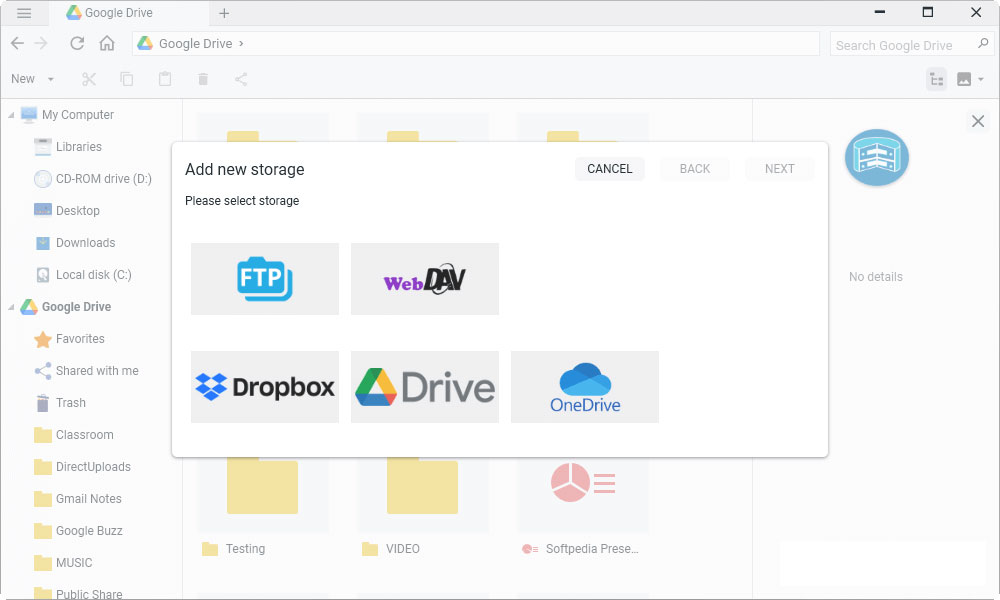Screen dimensions: 1000x600
Task: Open Downloads in sidebar
Action: click(85, 243)
